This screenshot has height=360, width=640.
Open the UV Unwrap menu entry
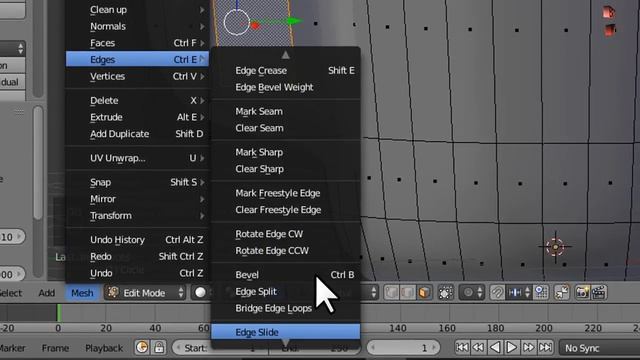click(x=137, y=158)
